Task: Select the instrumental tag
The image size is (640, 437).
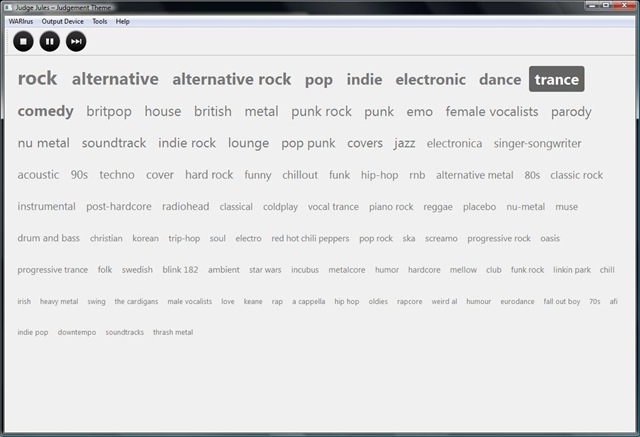Action: [47, 206]
